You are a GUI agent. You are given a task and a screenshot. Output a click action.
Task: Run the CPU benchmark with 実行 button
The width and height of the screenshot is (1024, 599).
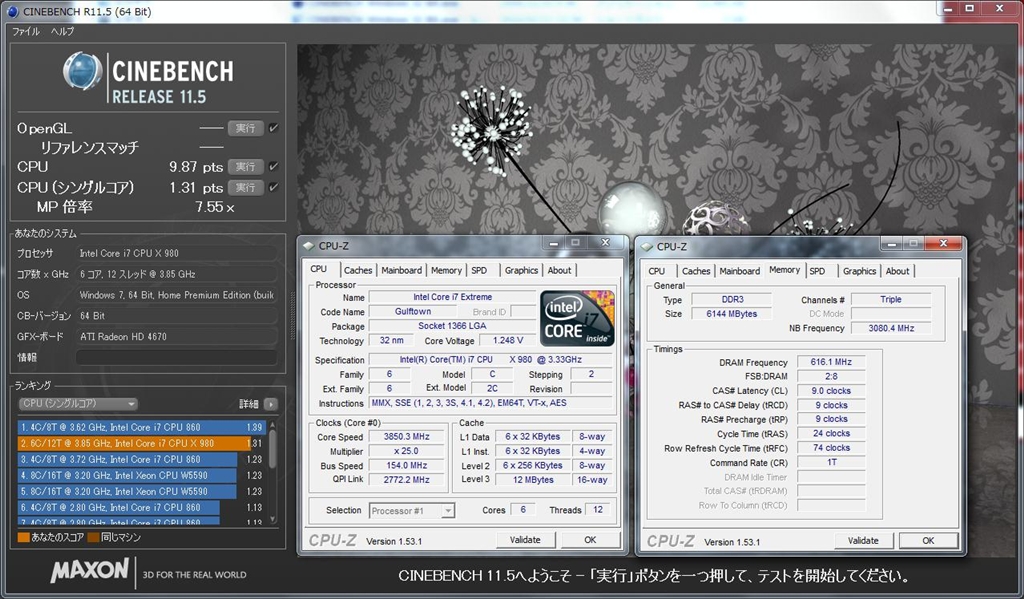(245, 166)
